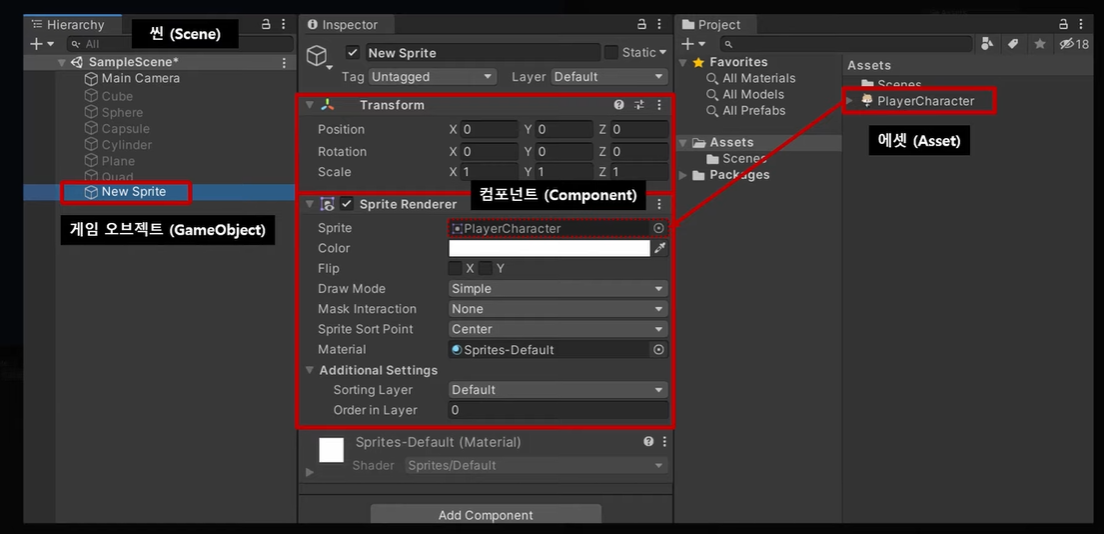The height and width of the screenshot is (534, 1104).
Task: Click the Project search field
Action: point(847,44)
